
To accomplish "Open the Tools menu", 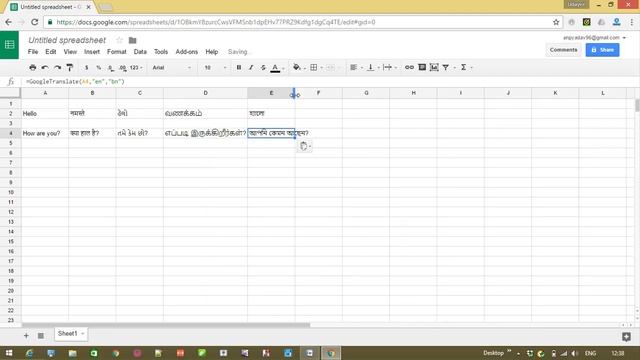I will (161, 52).
